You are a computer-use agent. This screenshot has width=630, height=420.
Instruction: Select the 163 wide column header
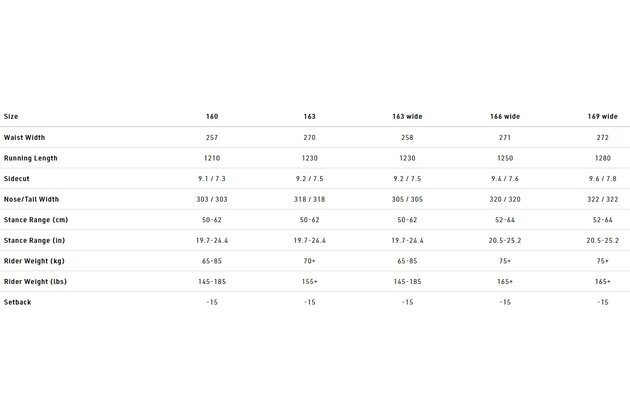click(x=407, y=117)
